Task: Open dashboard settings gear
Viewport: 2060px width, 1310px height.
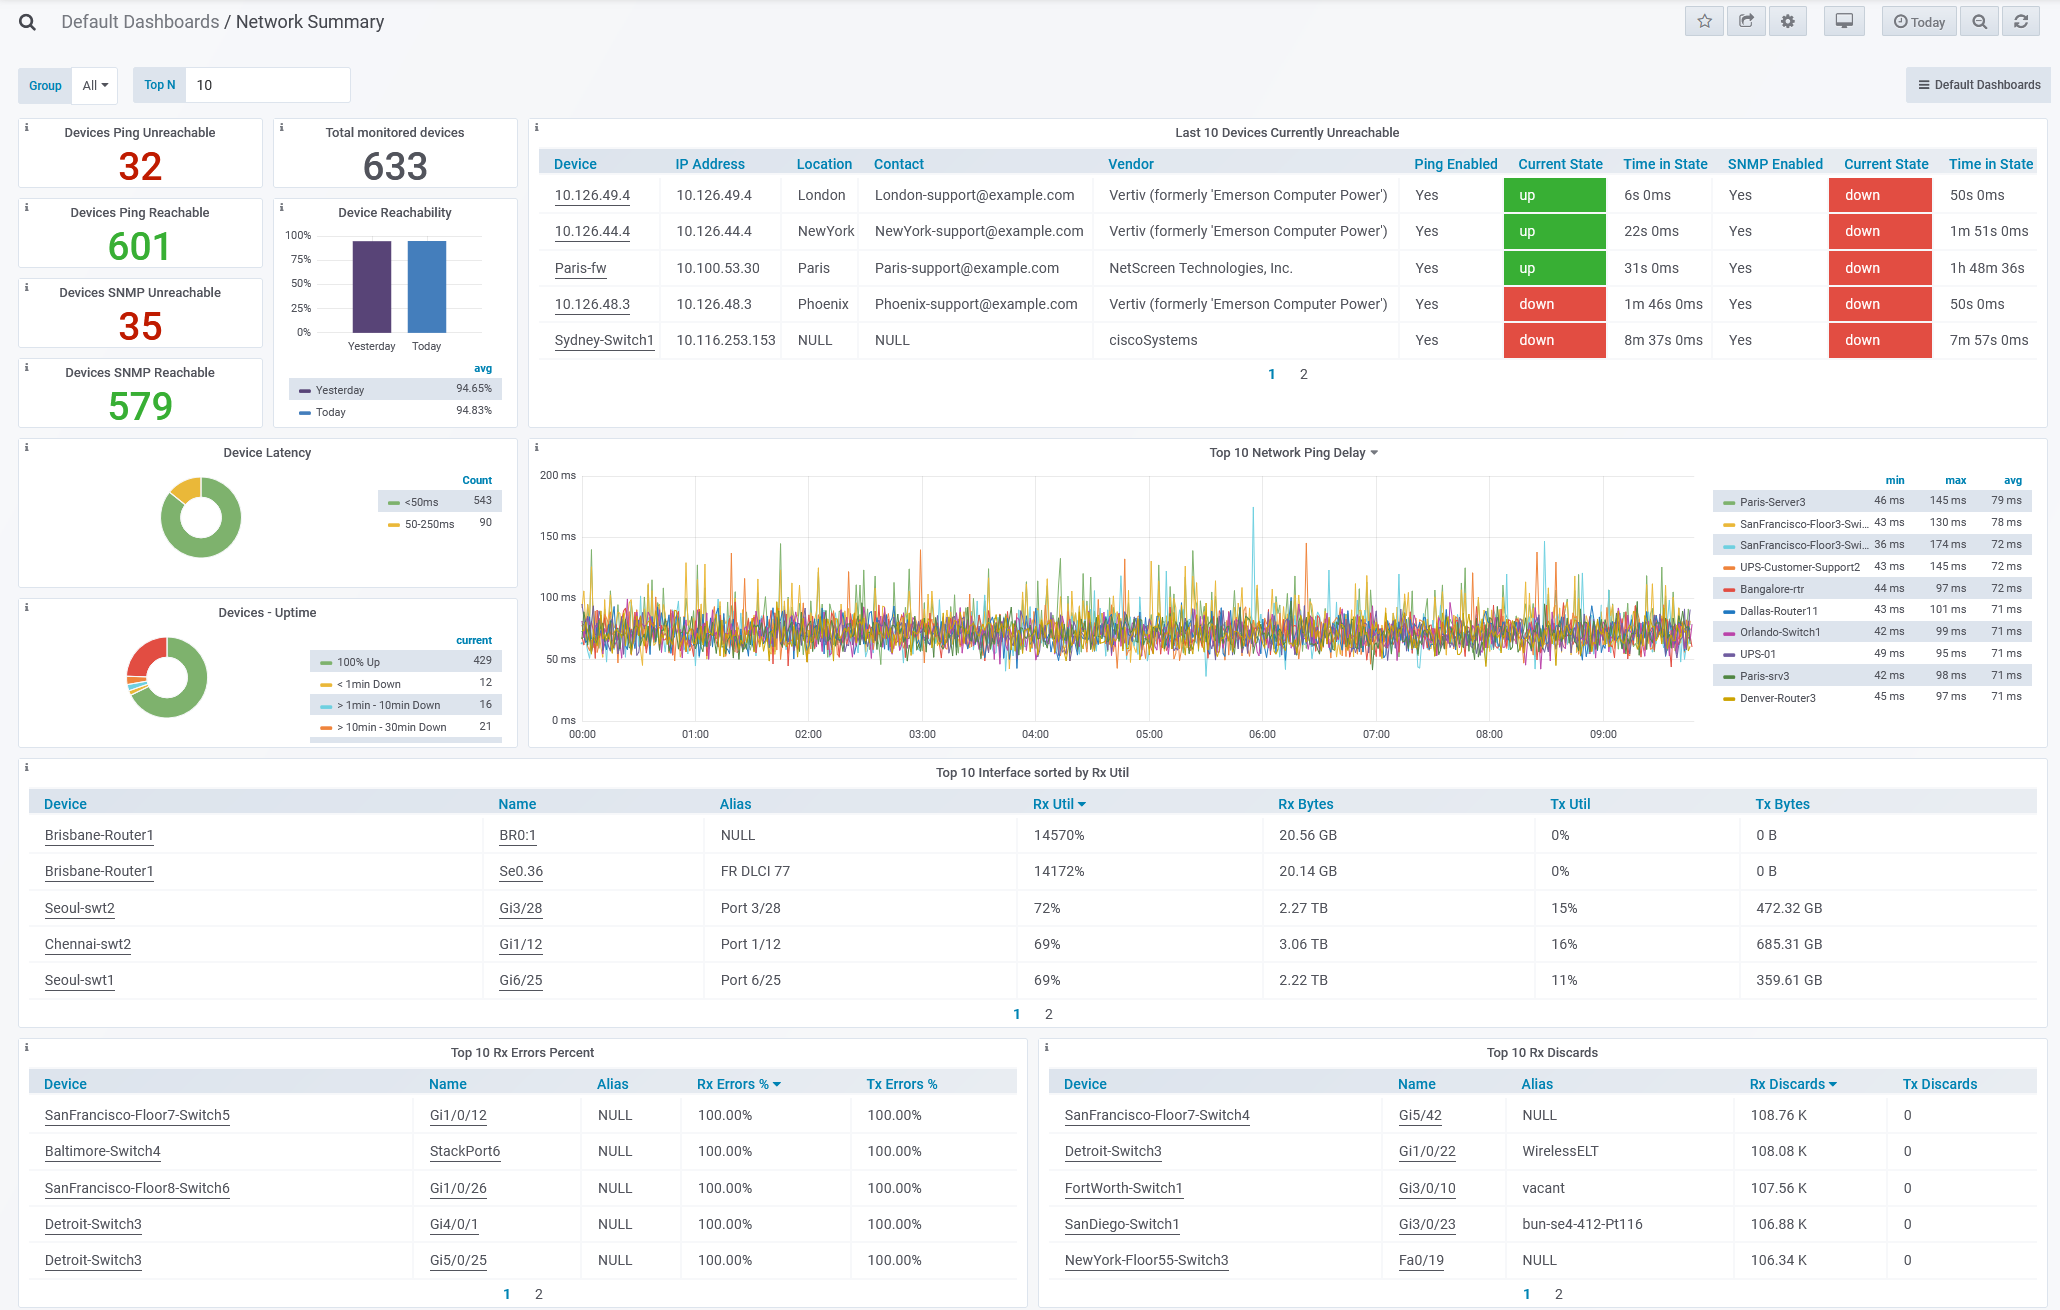Action: (x=1788, y=22)
